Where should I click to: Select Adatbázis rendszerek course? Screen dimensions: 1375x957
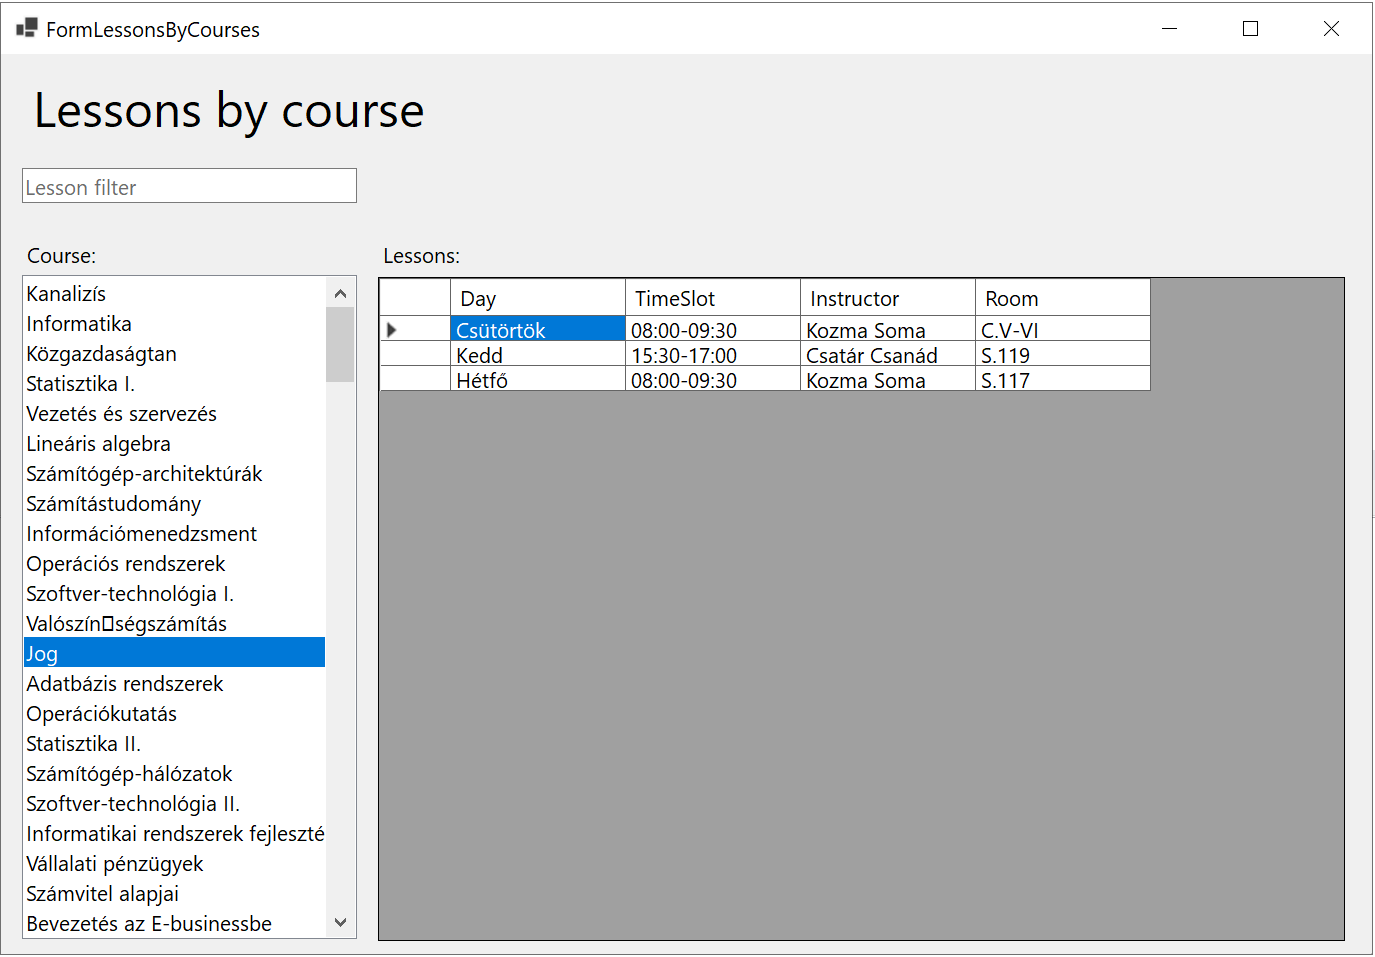175,683
